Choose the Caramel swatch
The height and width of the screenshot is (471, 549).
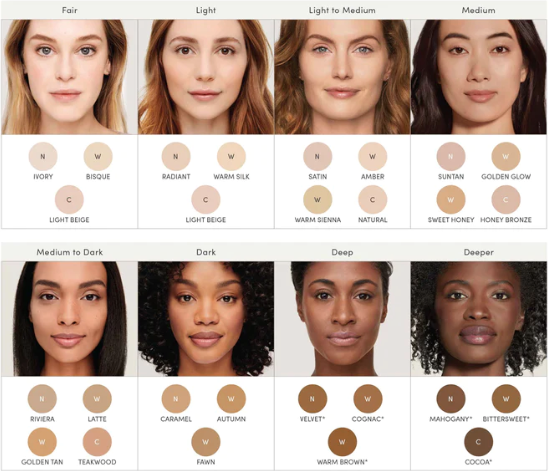coord(176,399)
